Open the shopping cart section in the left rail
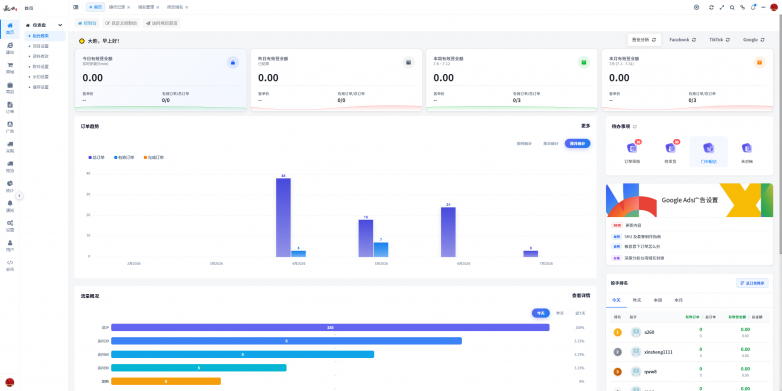 (10, 65)
